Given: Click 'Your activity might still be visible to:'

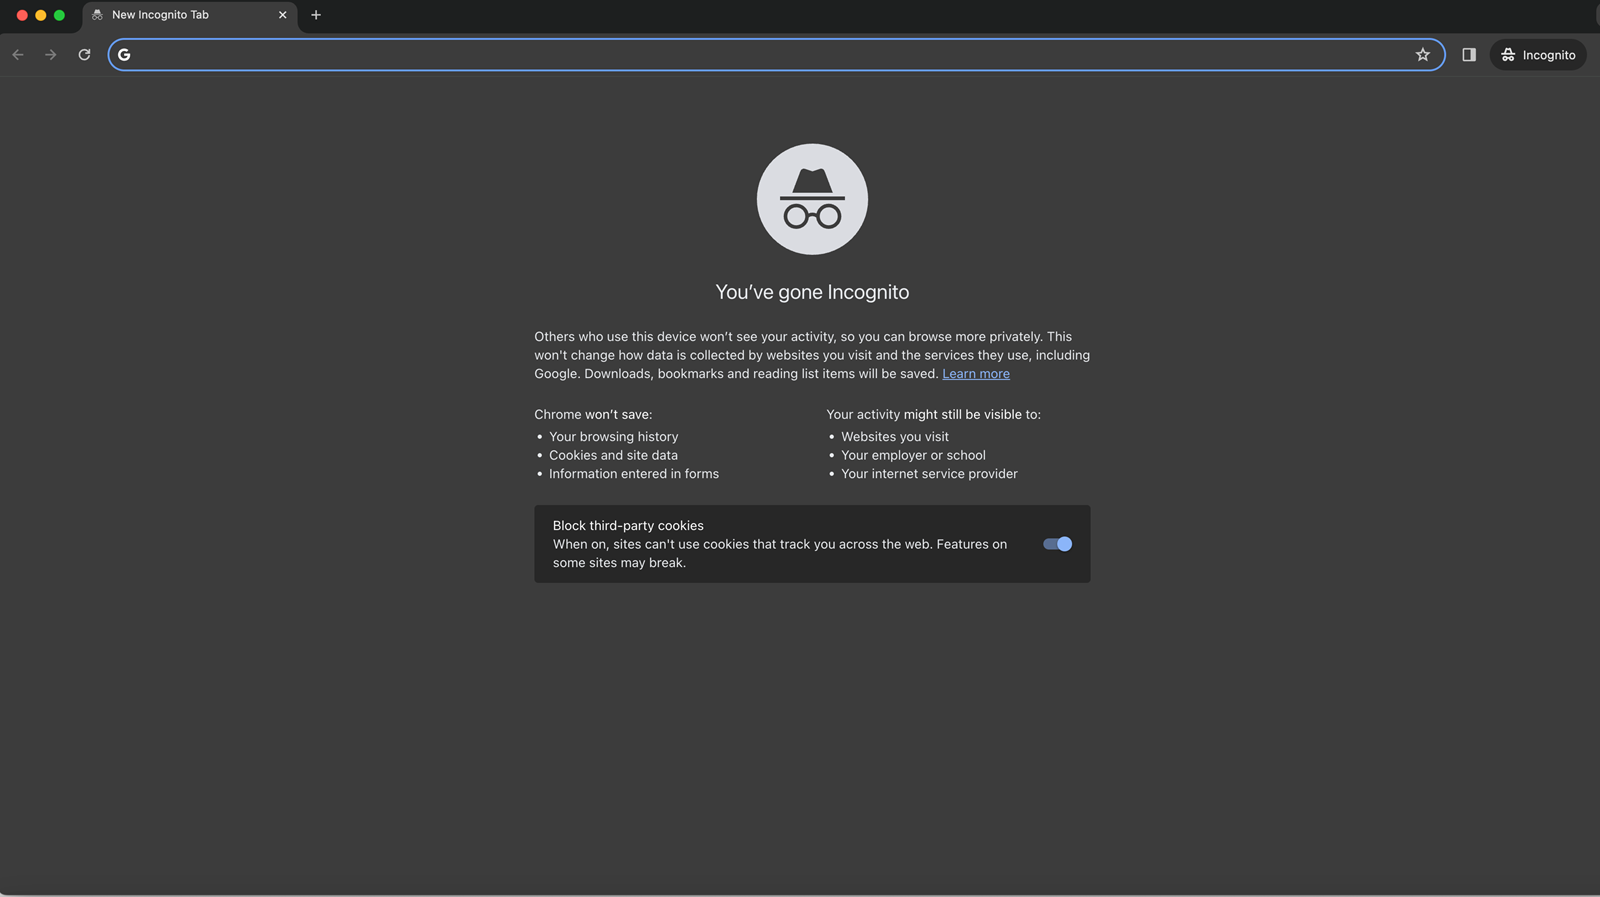Looking at the screenshot, I should click(x=933, y=414).
